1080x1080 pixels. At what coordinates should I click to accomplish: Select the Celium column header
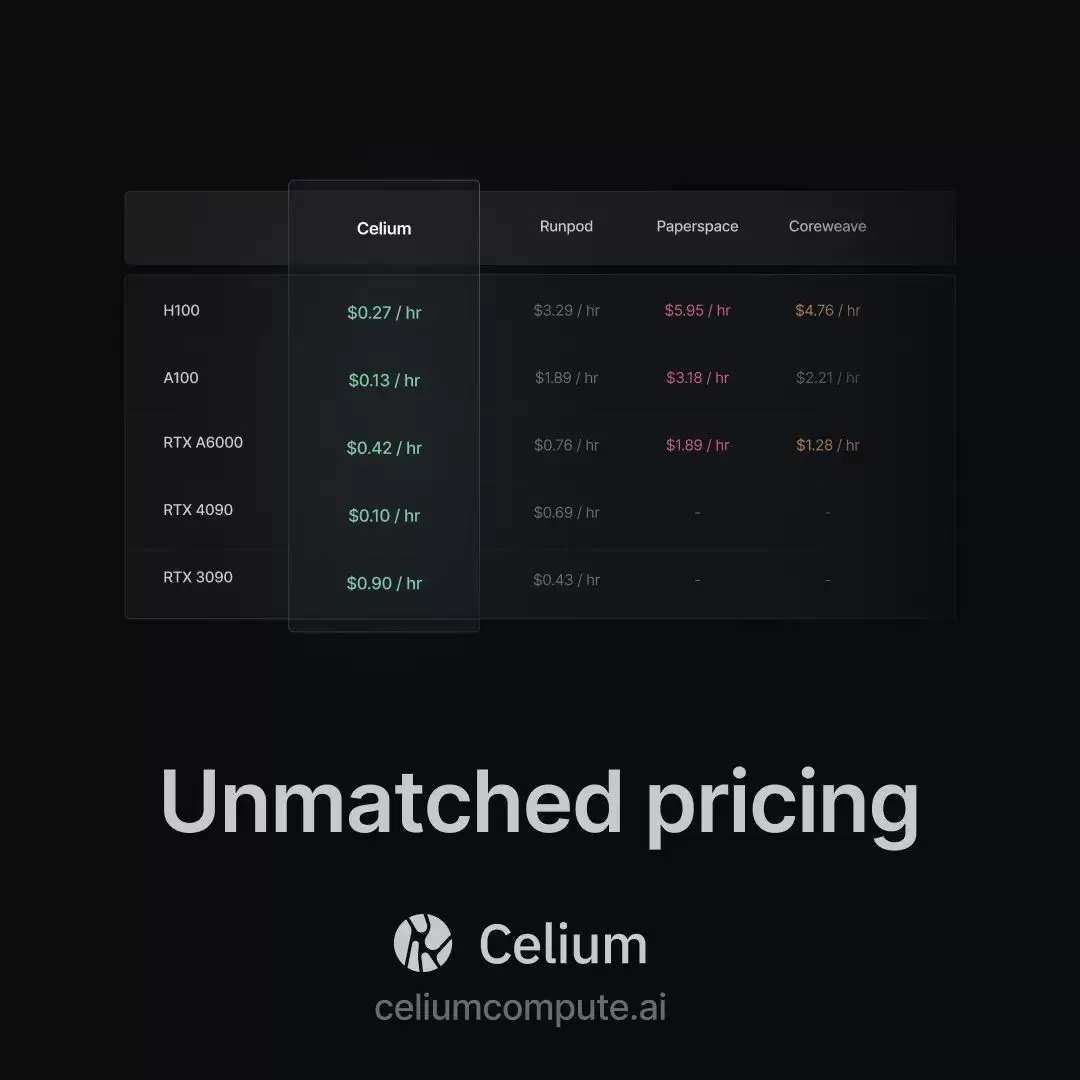tap(384, 229)
